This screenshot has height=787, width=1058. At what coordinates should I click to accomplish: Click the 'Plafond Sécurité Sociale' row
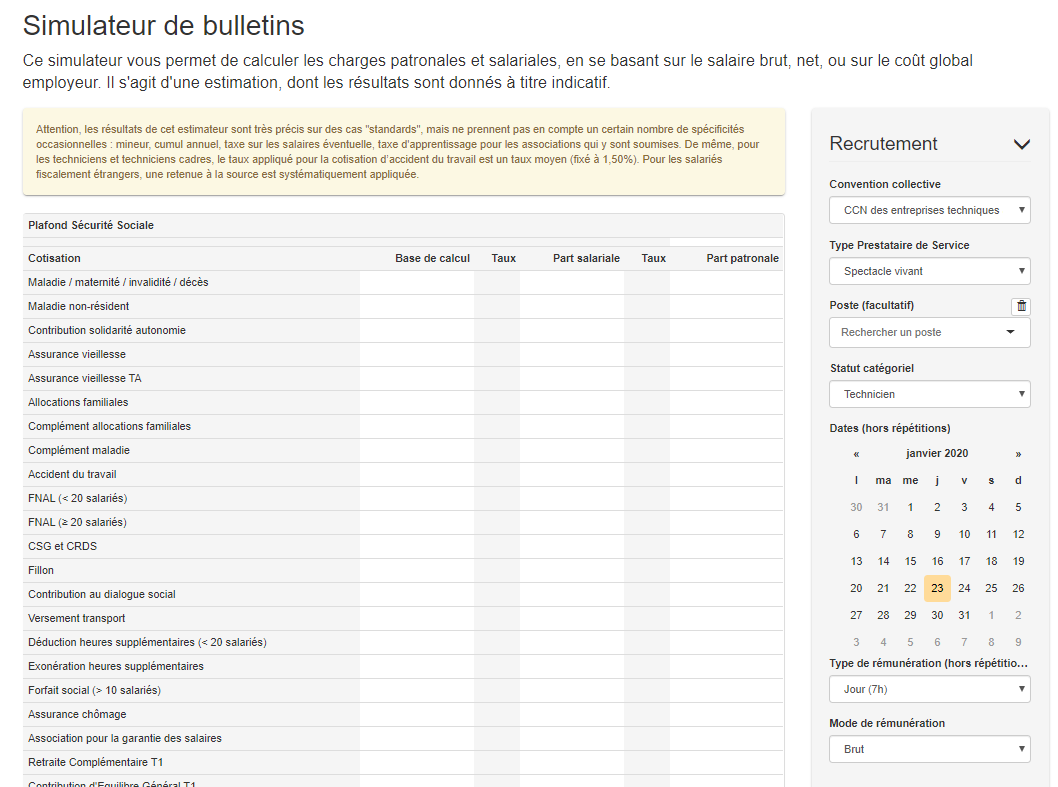pyautogui.click(x=403, y=225)
